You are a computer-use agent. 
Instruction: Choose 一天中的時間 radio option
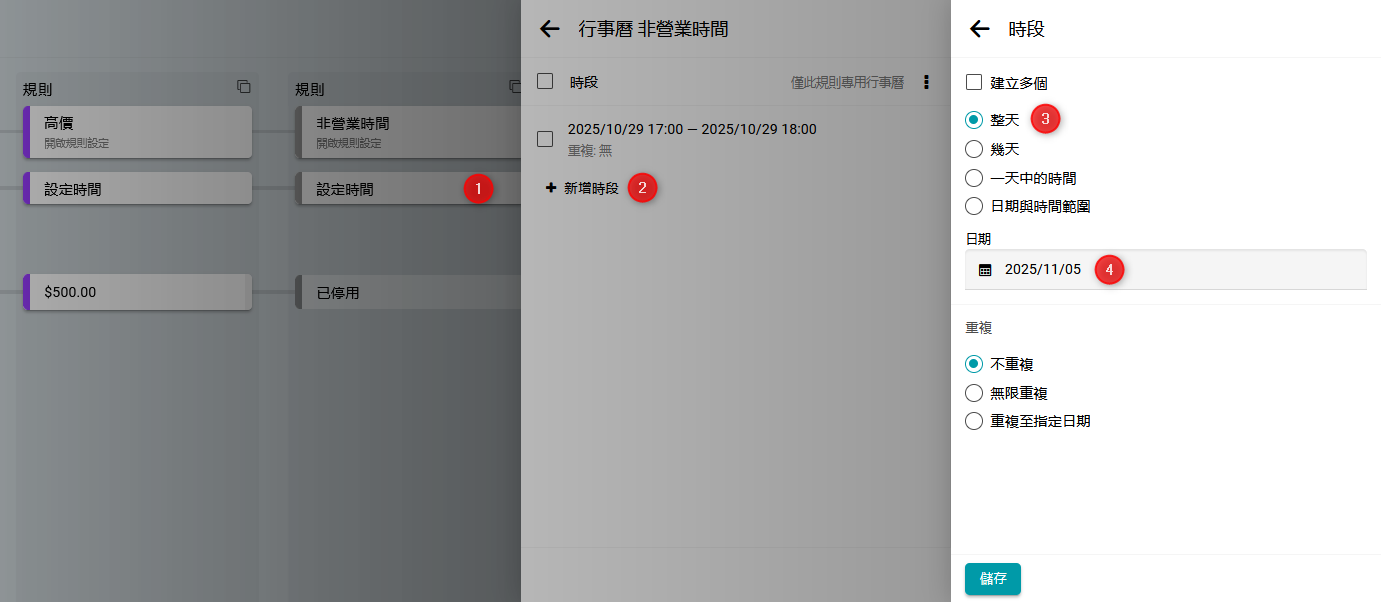(x=974, y=178)
